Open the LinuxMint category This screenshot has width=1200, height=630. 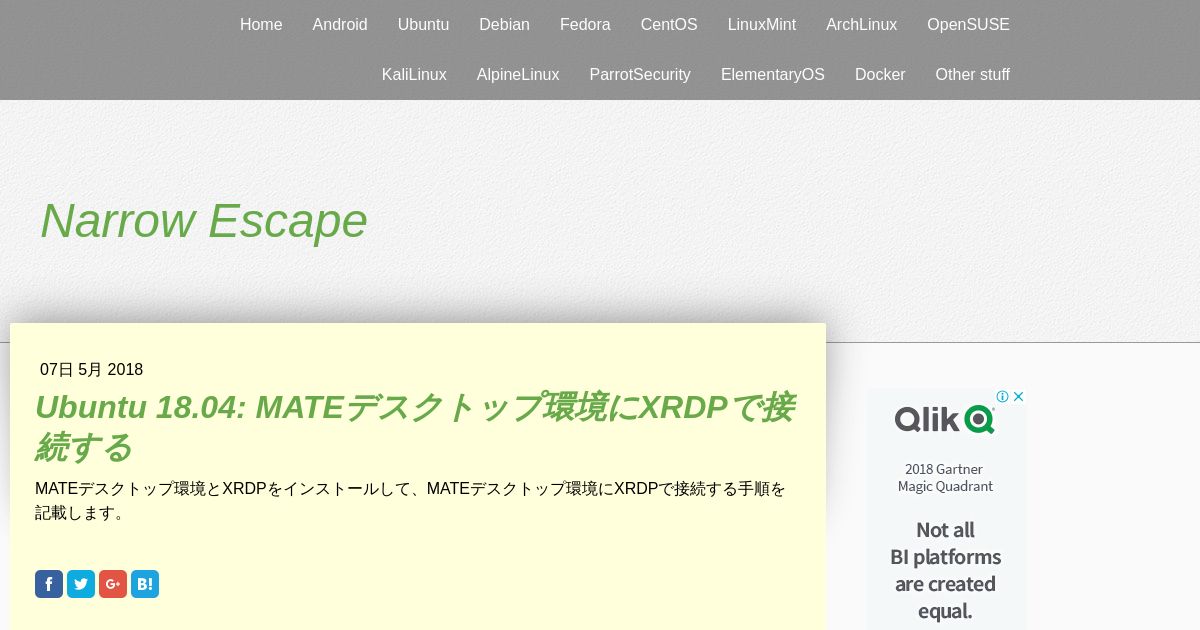[762, 25]
